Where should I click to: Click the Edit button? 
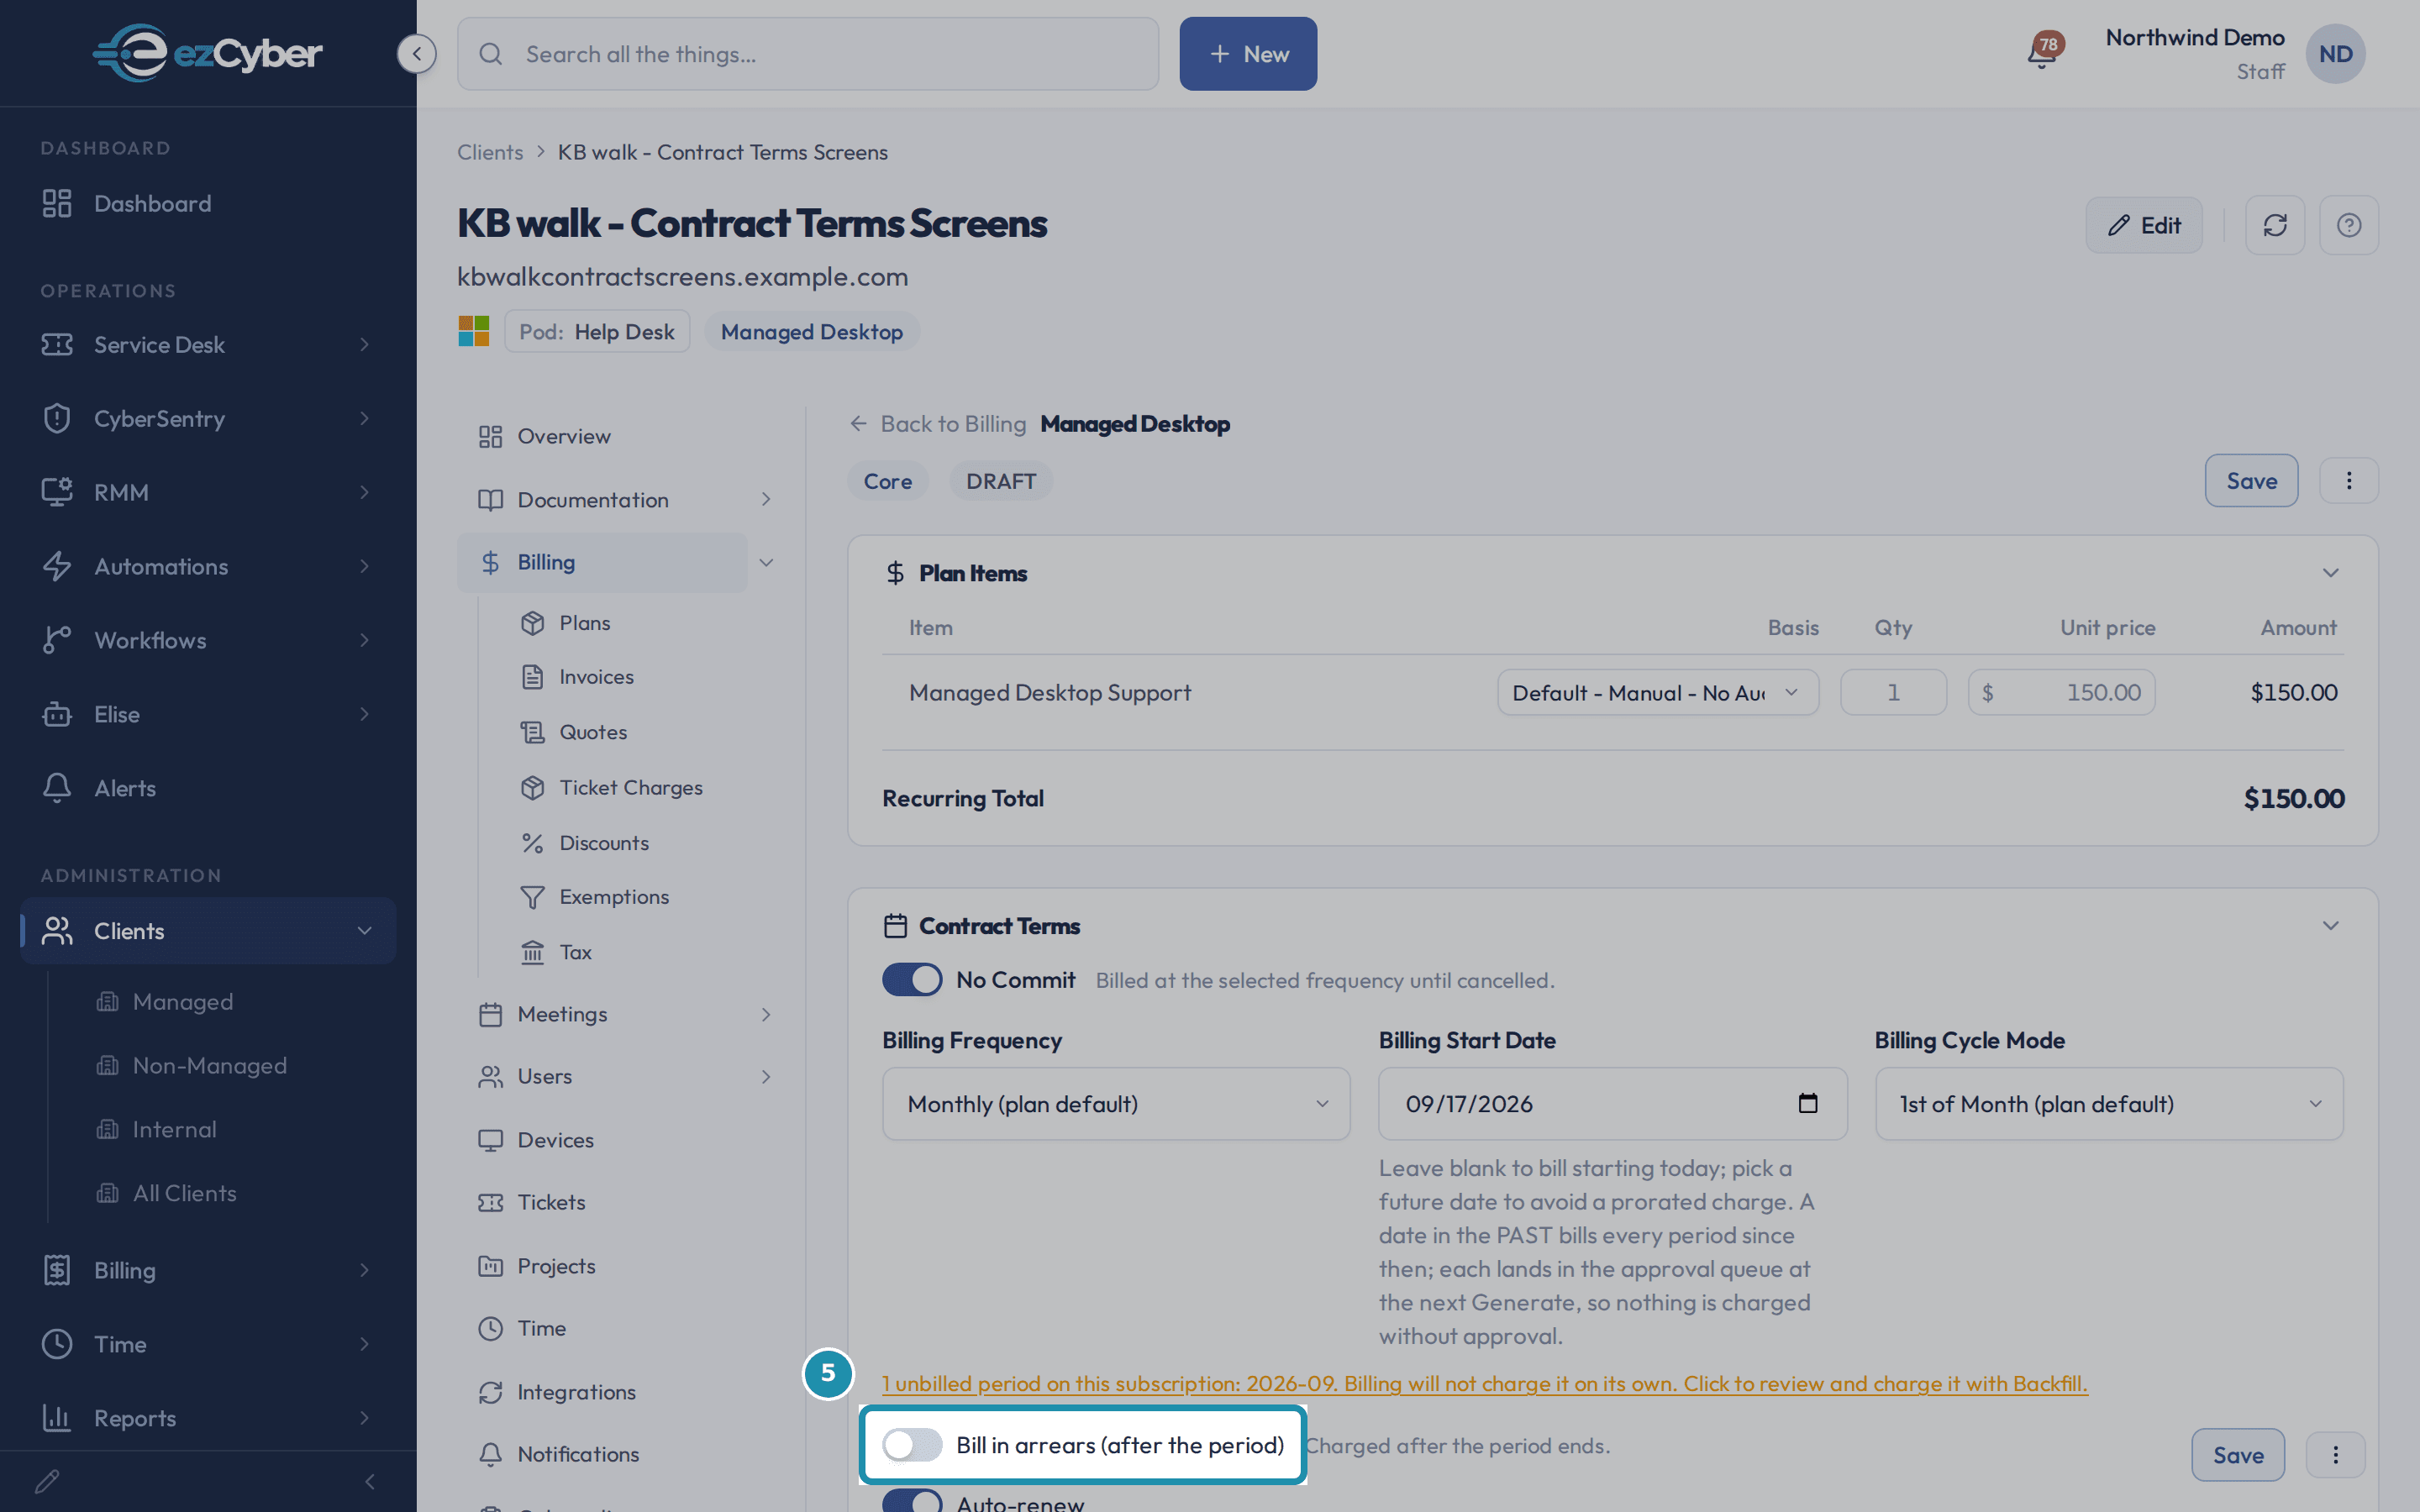[2144, 225]
